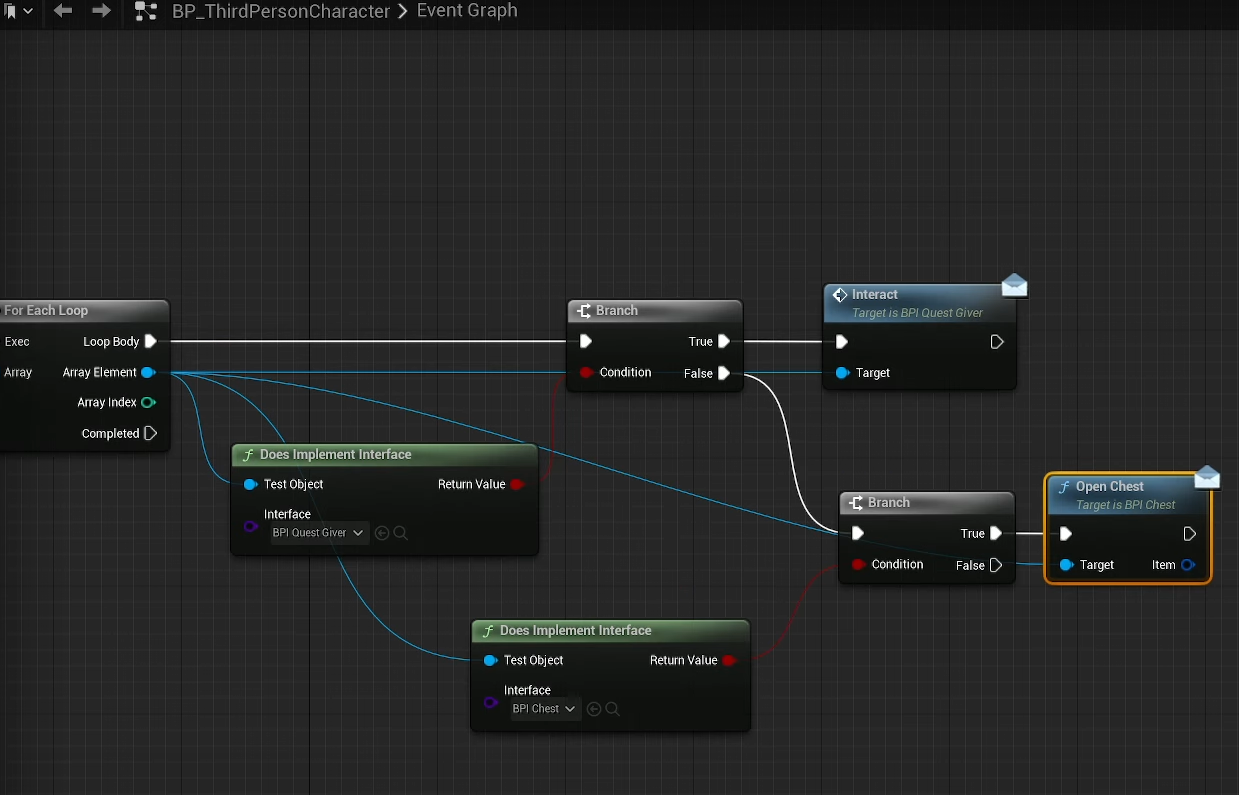Click BP_ThirdPersonCharacter in the breadcrumb
Viewport: 1239px width, 795px height.
pyautogui.click(x=281, y=12)
